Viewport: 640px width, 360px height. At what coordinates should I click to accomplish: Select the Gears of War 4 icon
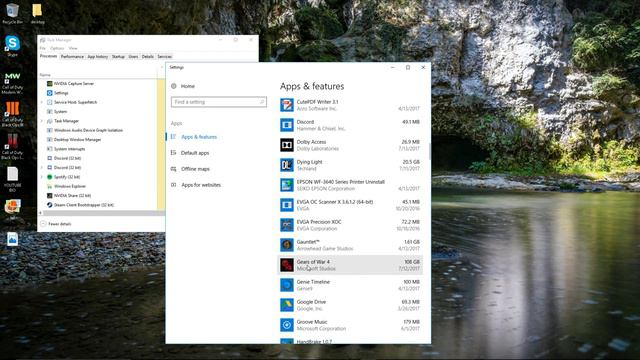click(287, 265)
